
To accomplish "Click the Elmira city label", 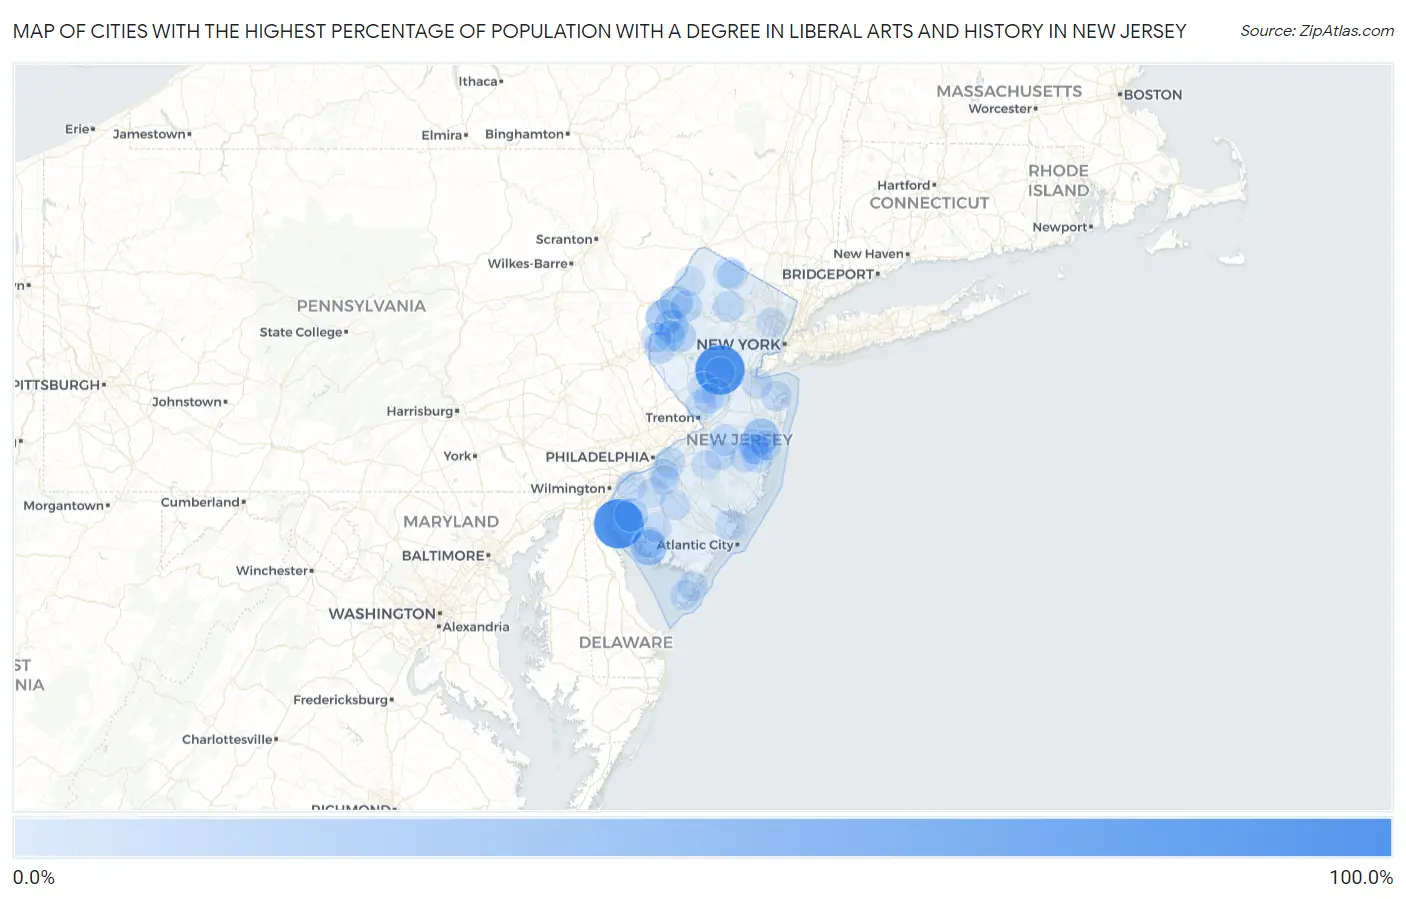I will tap(442, 135).
